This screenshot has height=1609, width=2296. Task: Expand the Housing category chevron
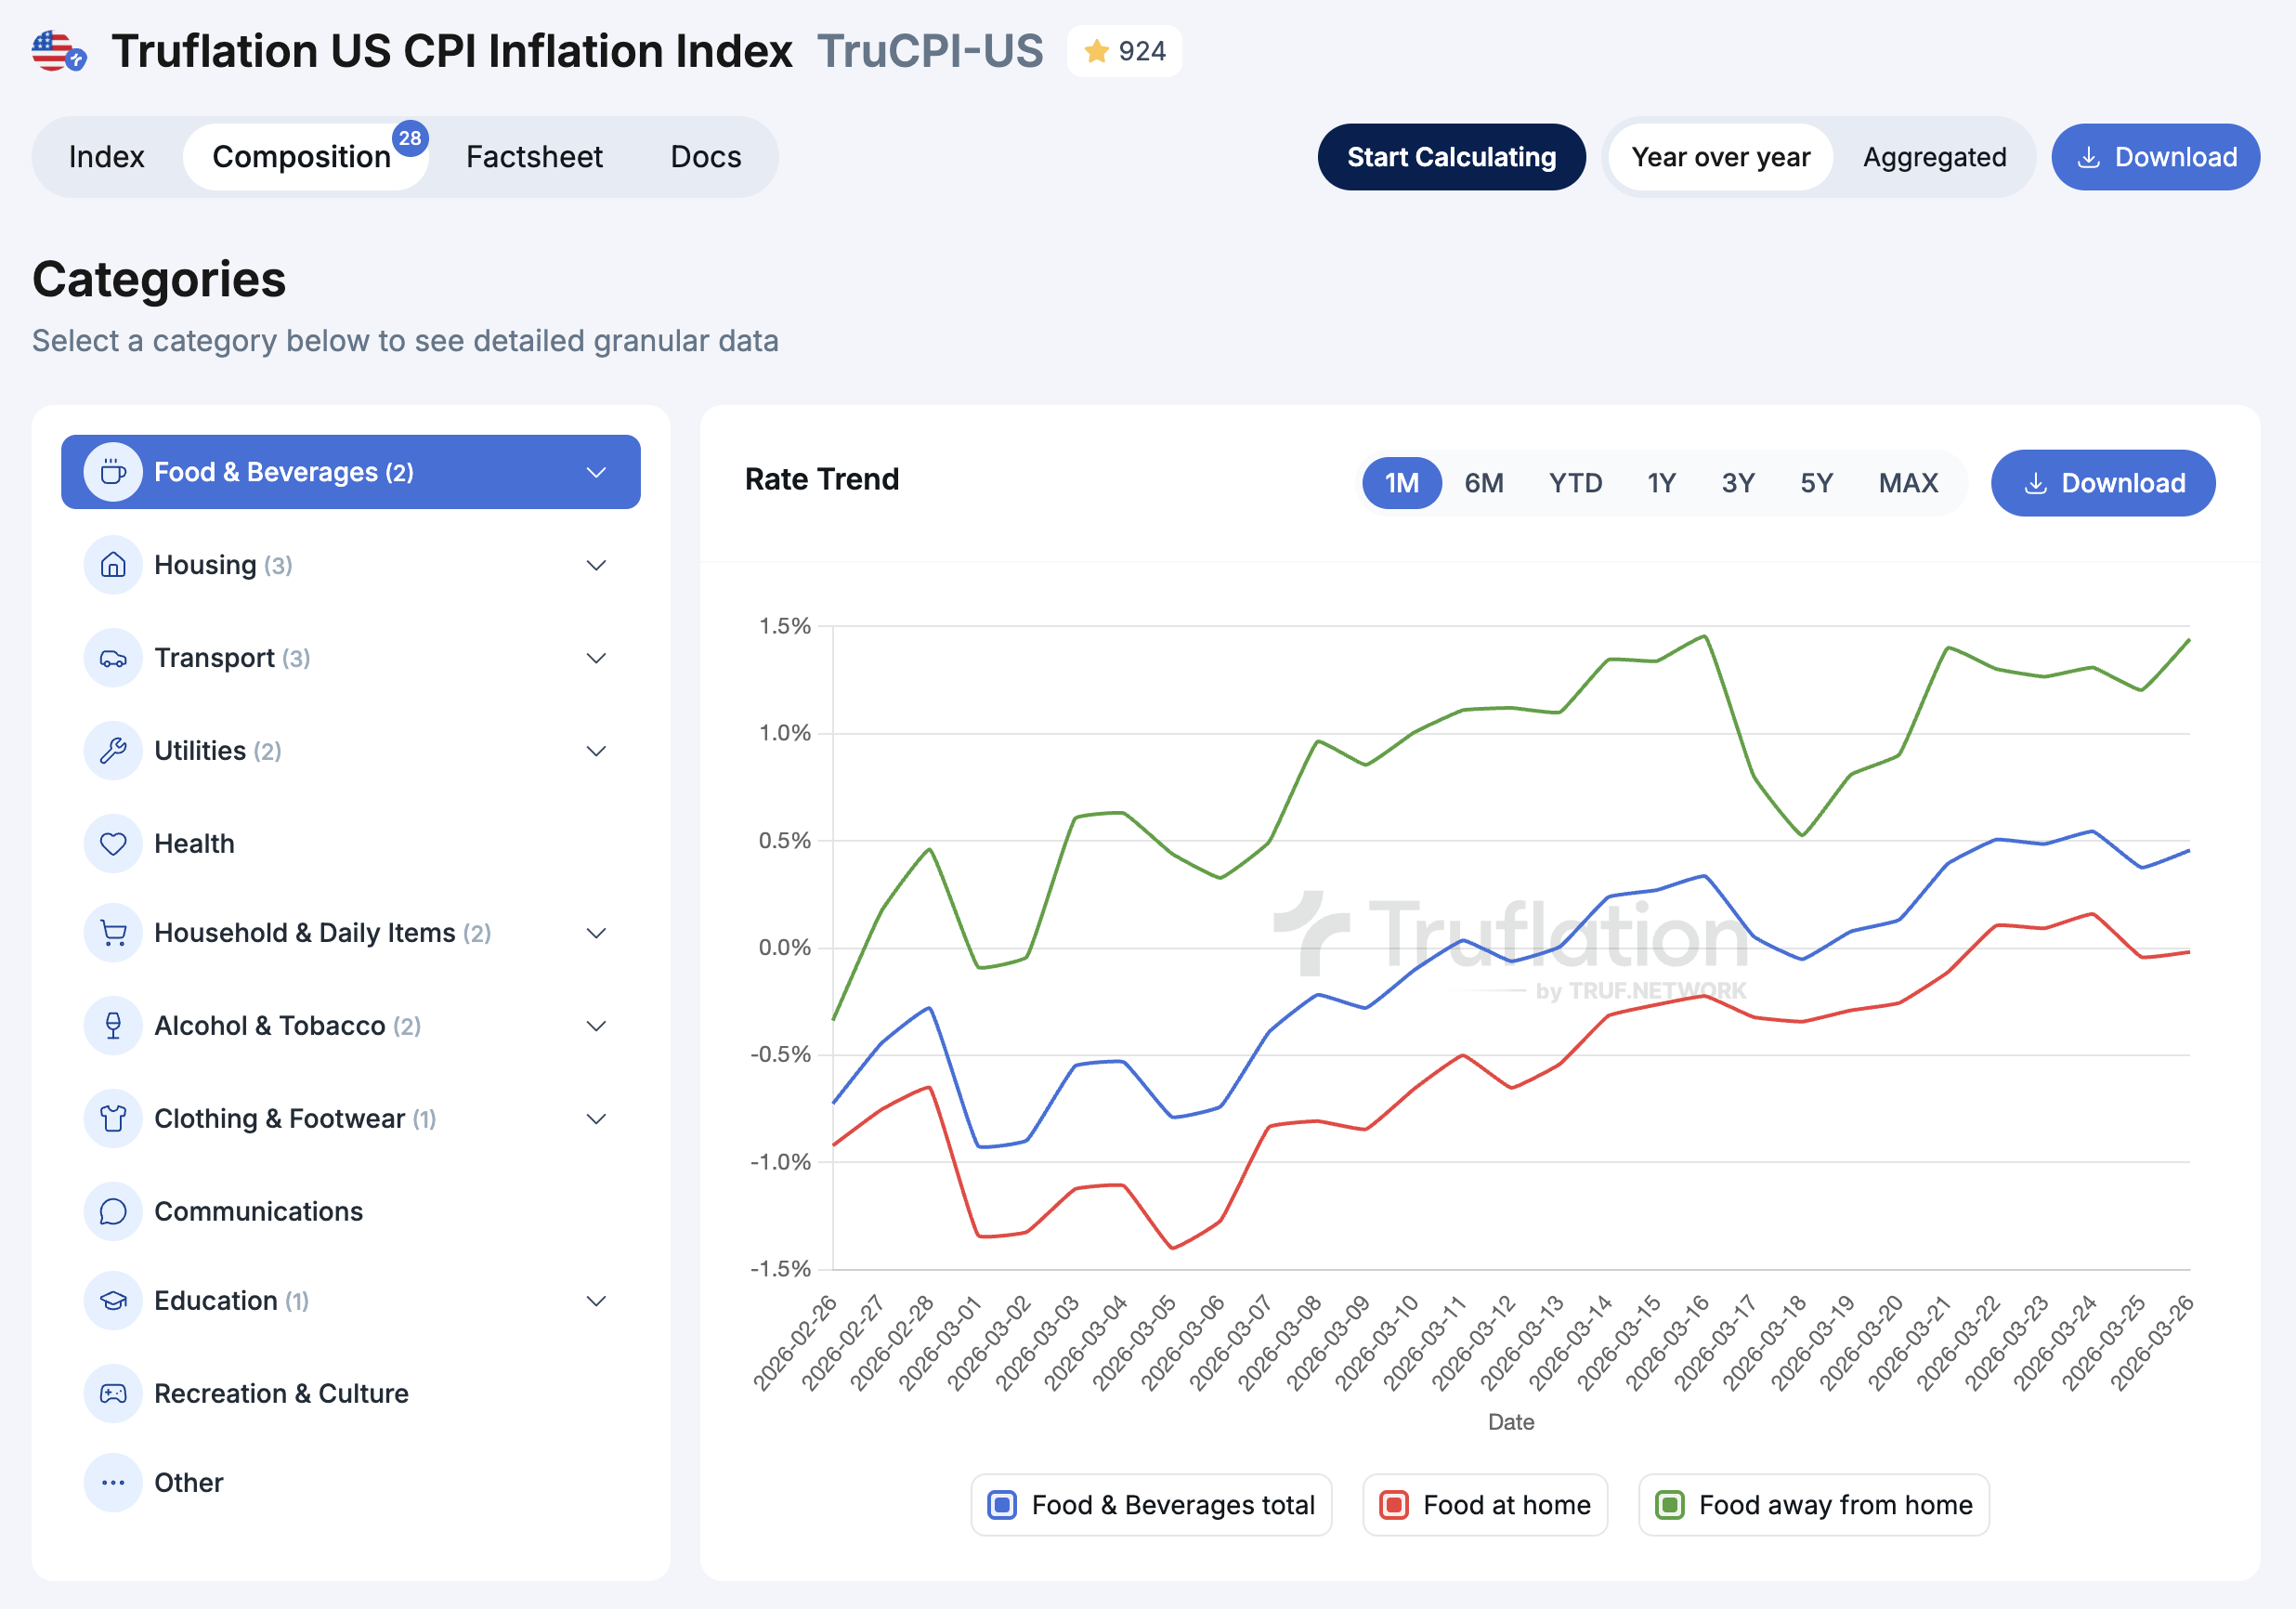(x=596, y=565)
